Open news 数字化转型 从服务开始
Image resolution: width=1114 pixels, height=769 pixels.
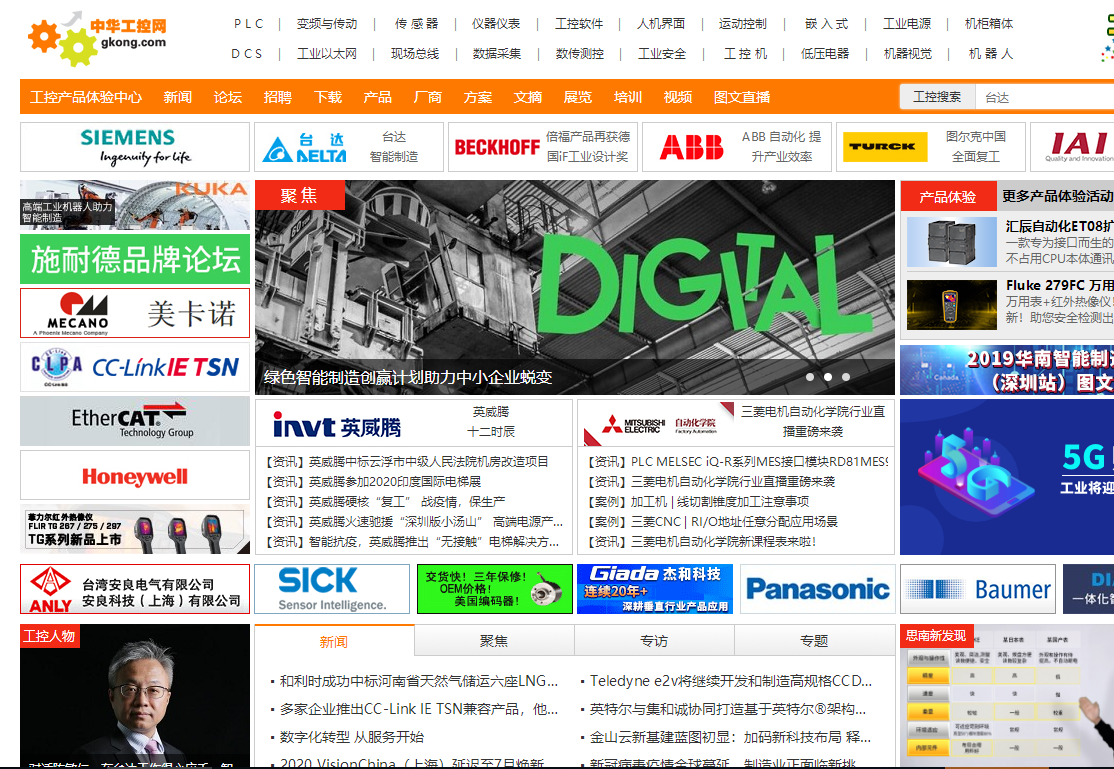coord(352,736)
